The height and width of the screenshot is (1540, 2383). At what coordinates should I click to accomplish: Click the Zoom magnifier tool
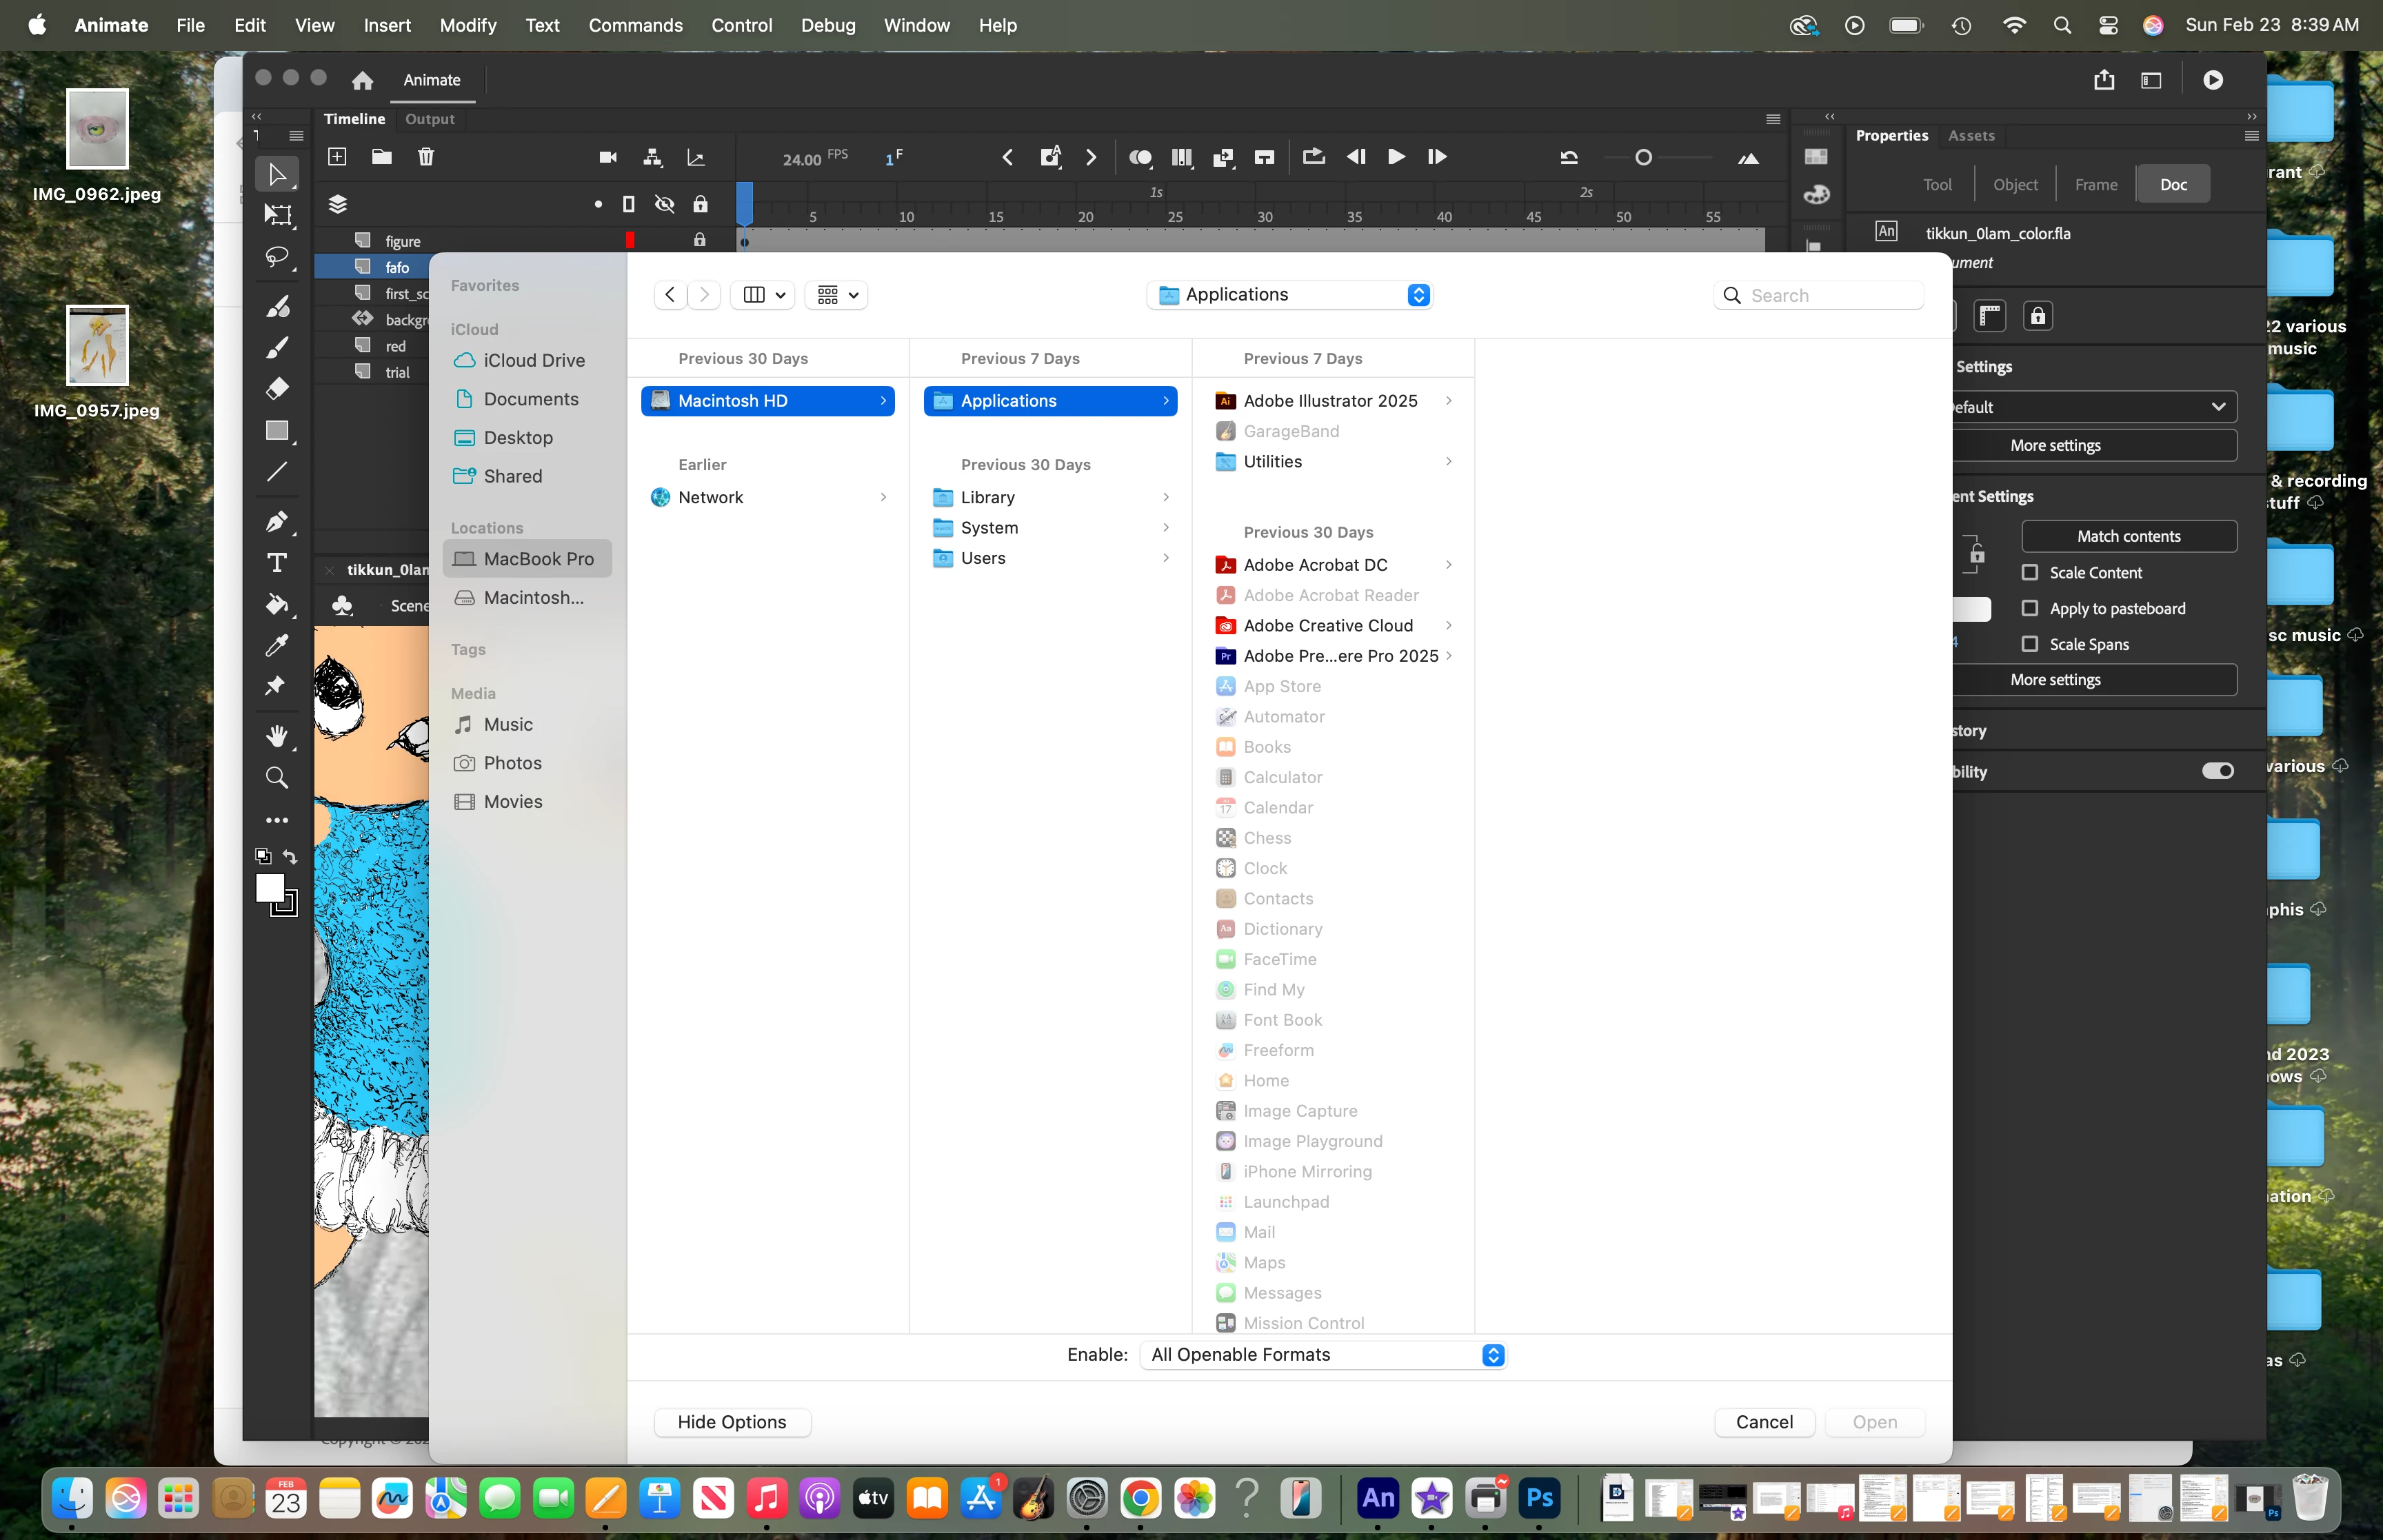point(277,777)
